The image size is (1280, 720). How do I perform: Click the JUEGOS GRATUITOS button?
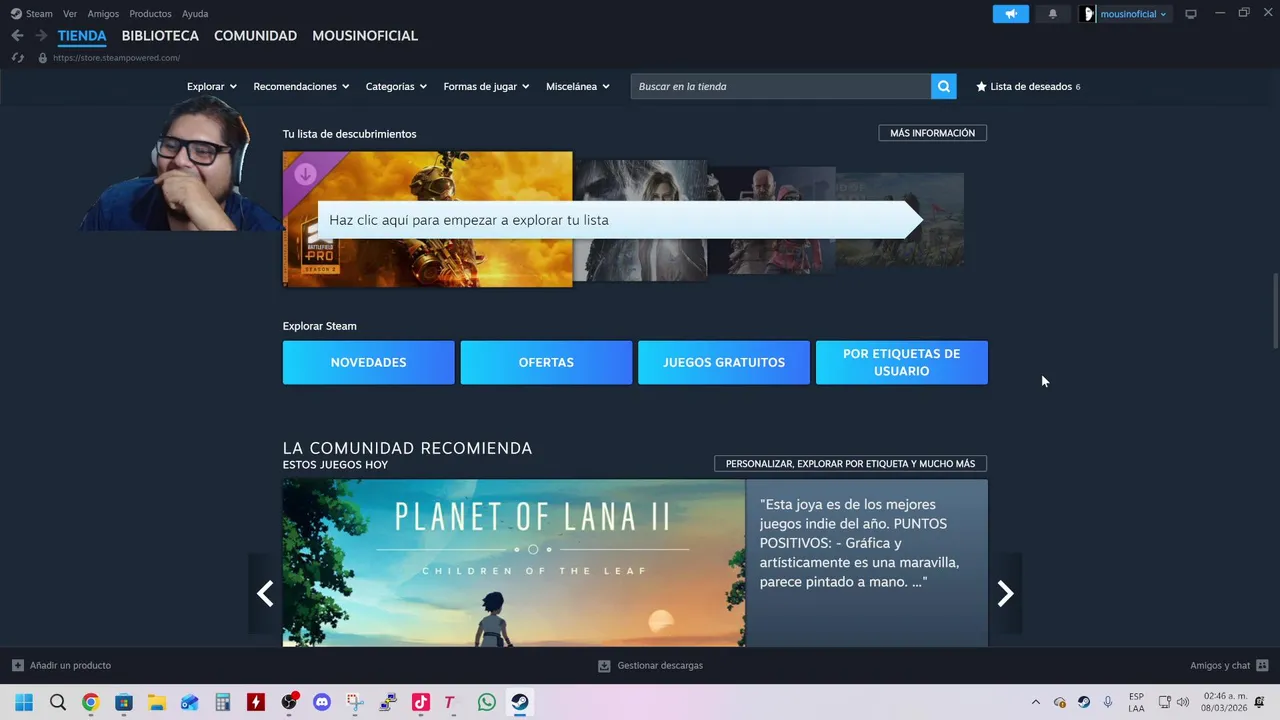(724, 362)
